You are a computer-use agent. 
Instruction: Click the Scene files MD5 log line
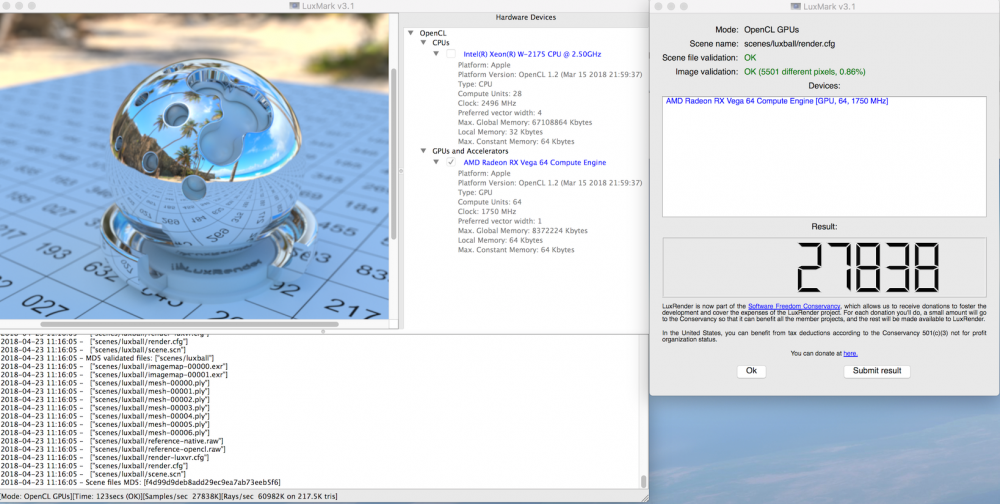(140, 482)
